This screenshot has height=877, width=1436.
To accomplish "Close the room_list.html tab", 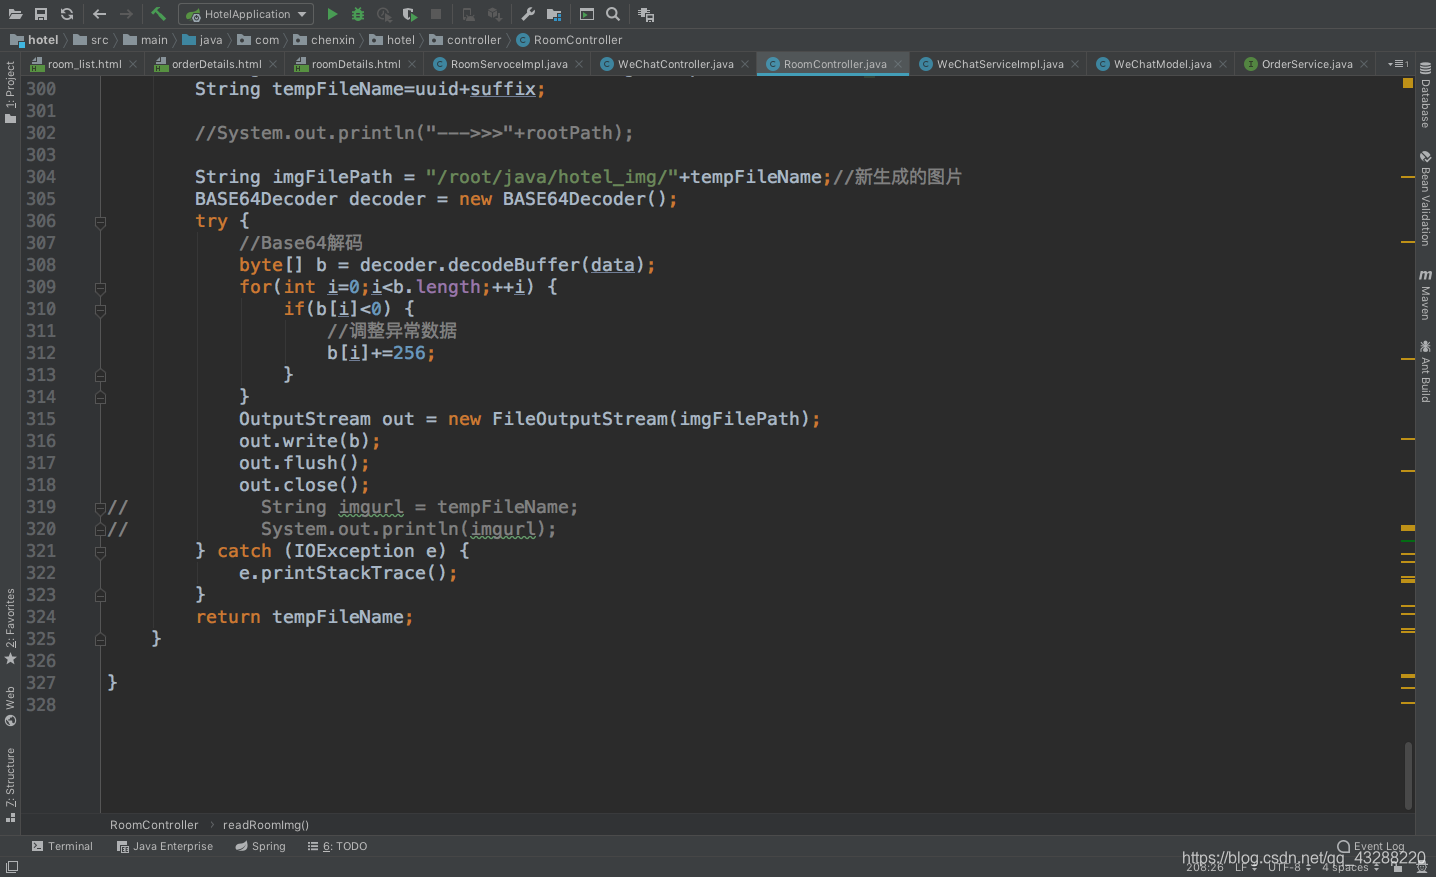I will pos(133,64).
